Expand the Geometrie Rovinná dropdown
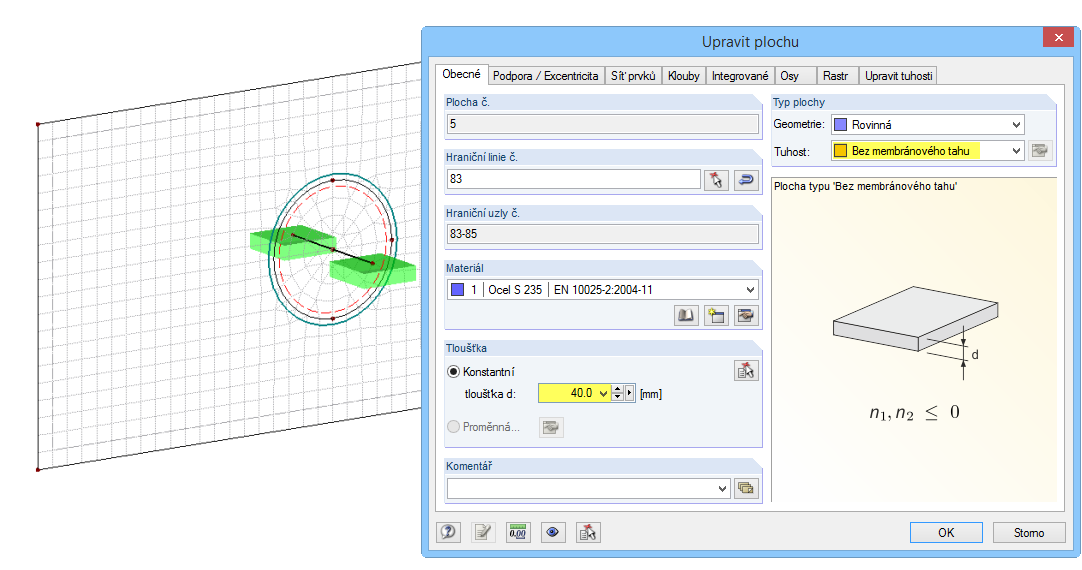Viewport: 1082px width, 570px height. point(1016,125)
